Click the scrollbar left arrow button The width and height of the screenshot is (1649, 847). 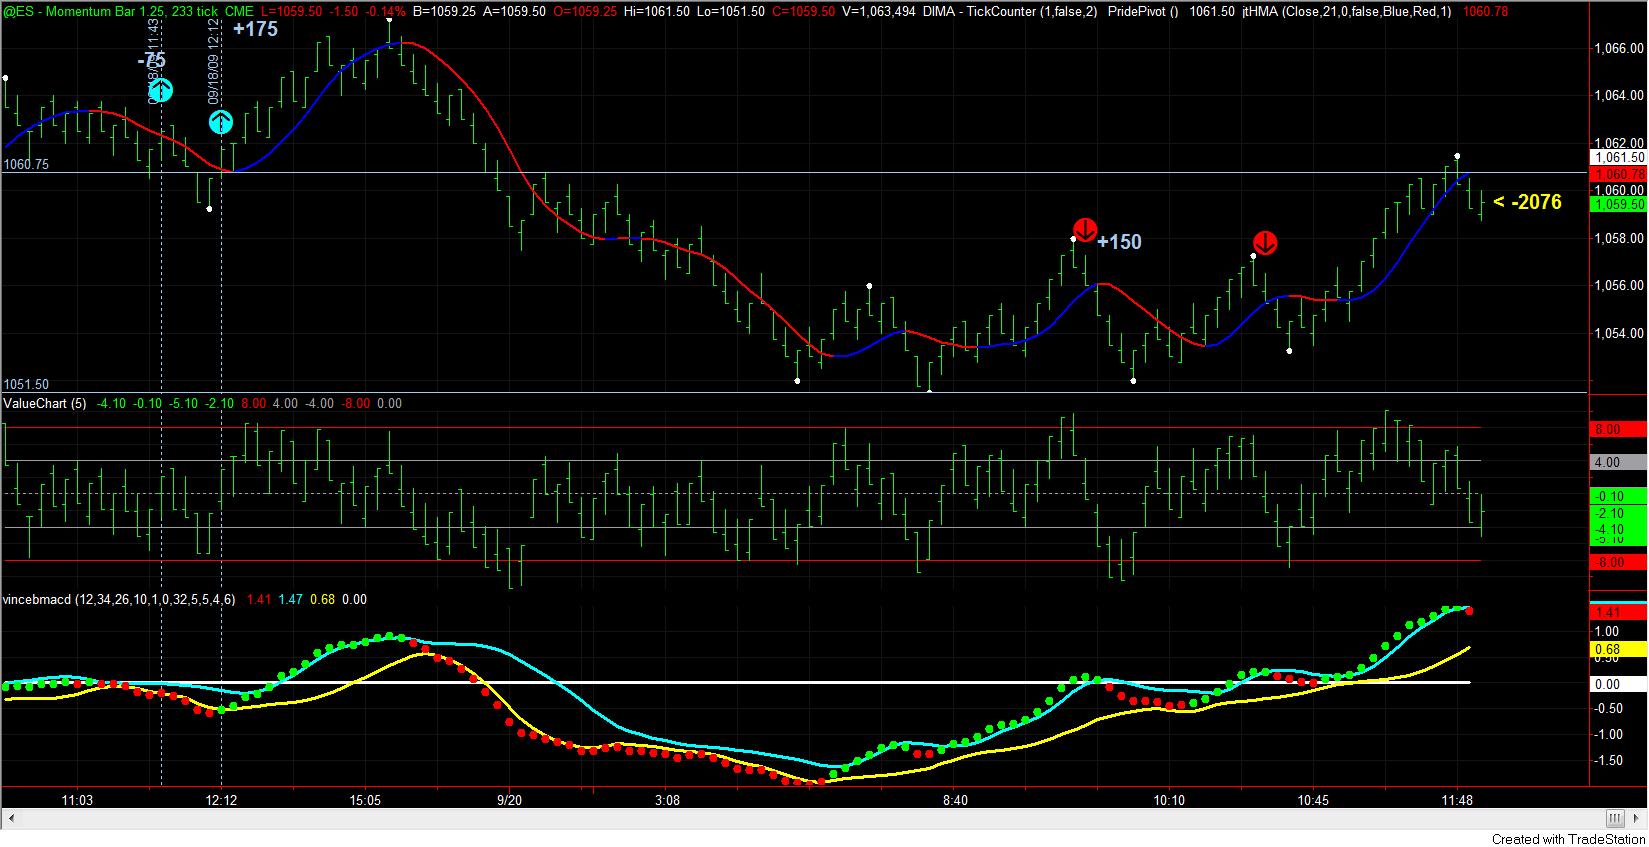coord(9,820)
